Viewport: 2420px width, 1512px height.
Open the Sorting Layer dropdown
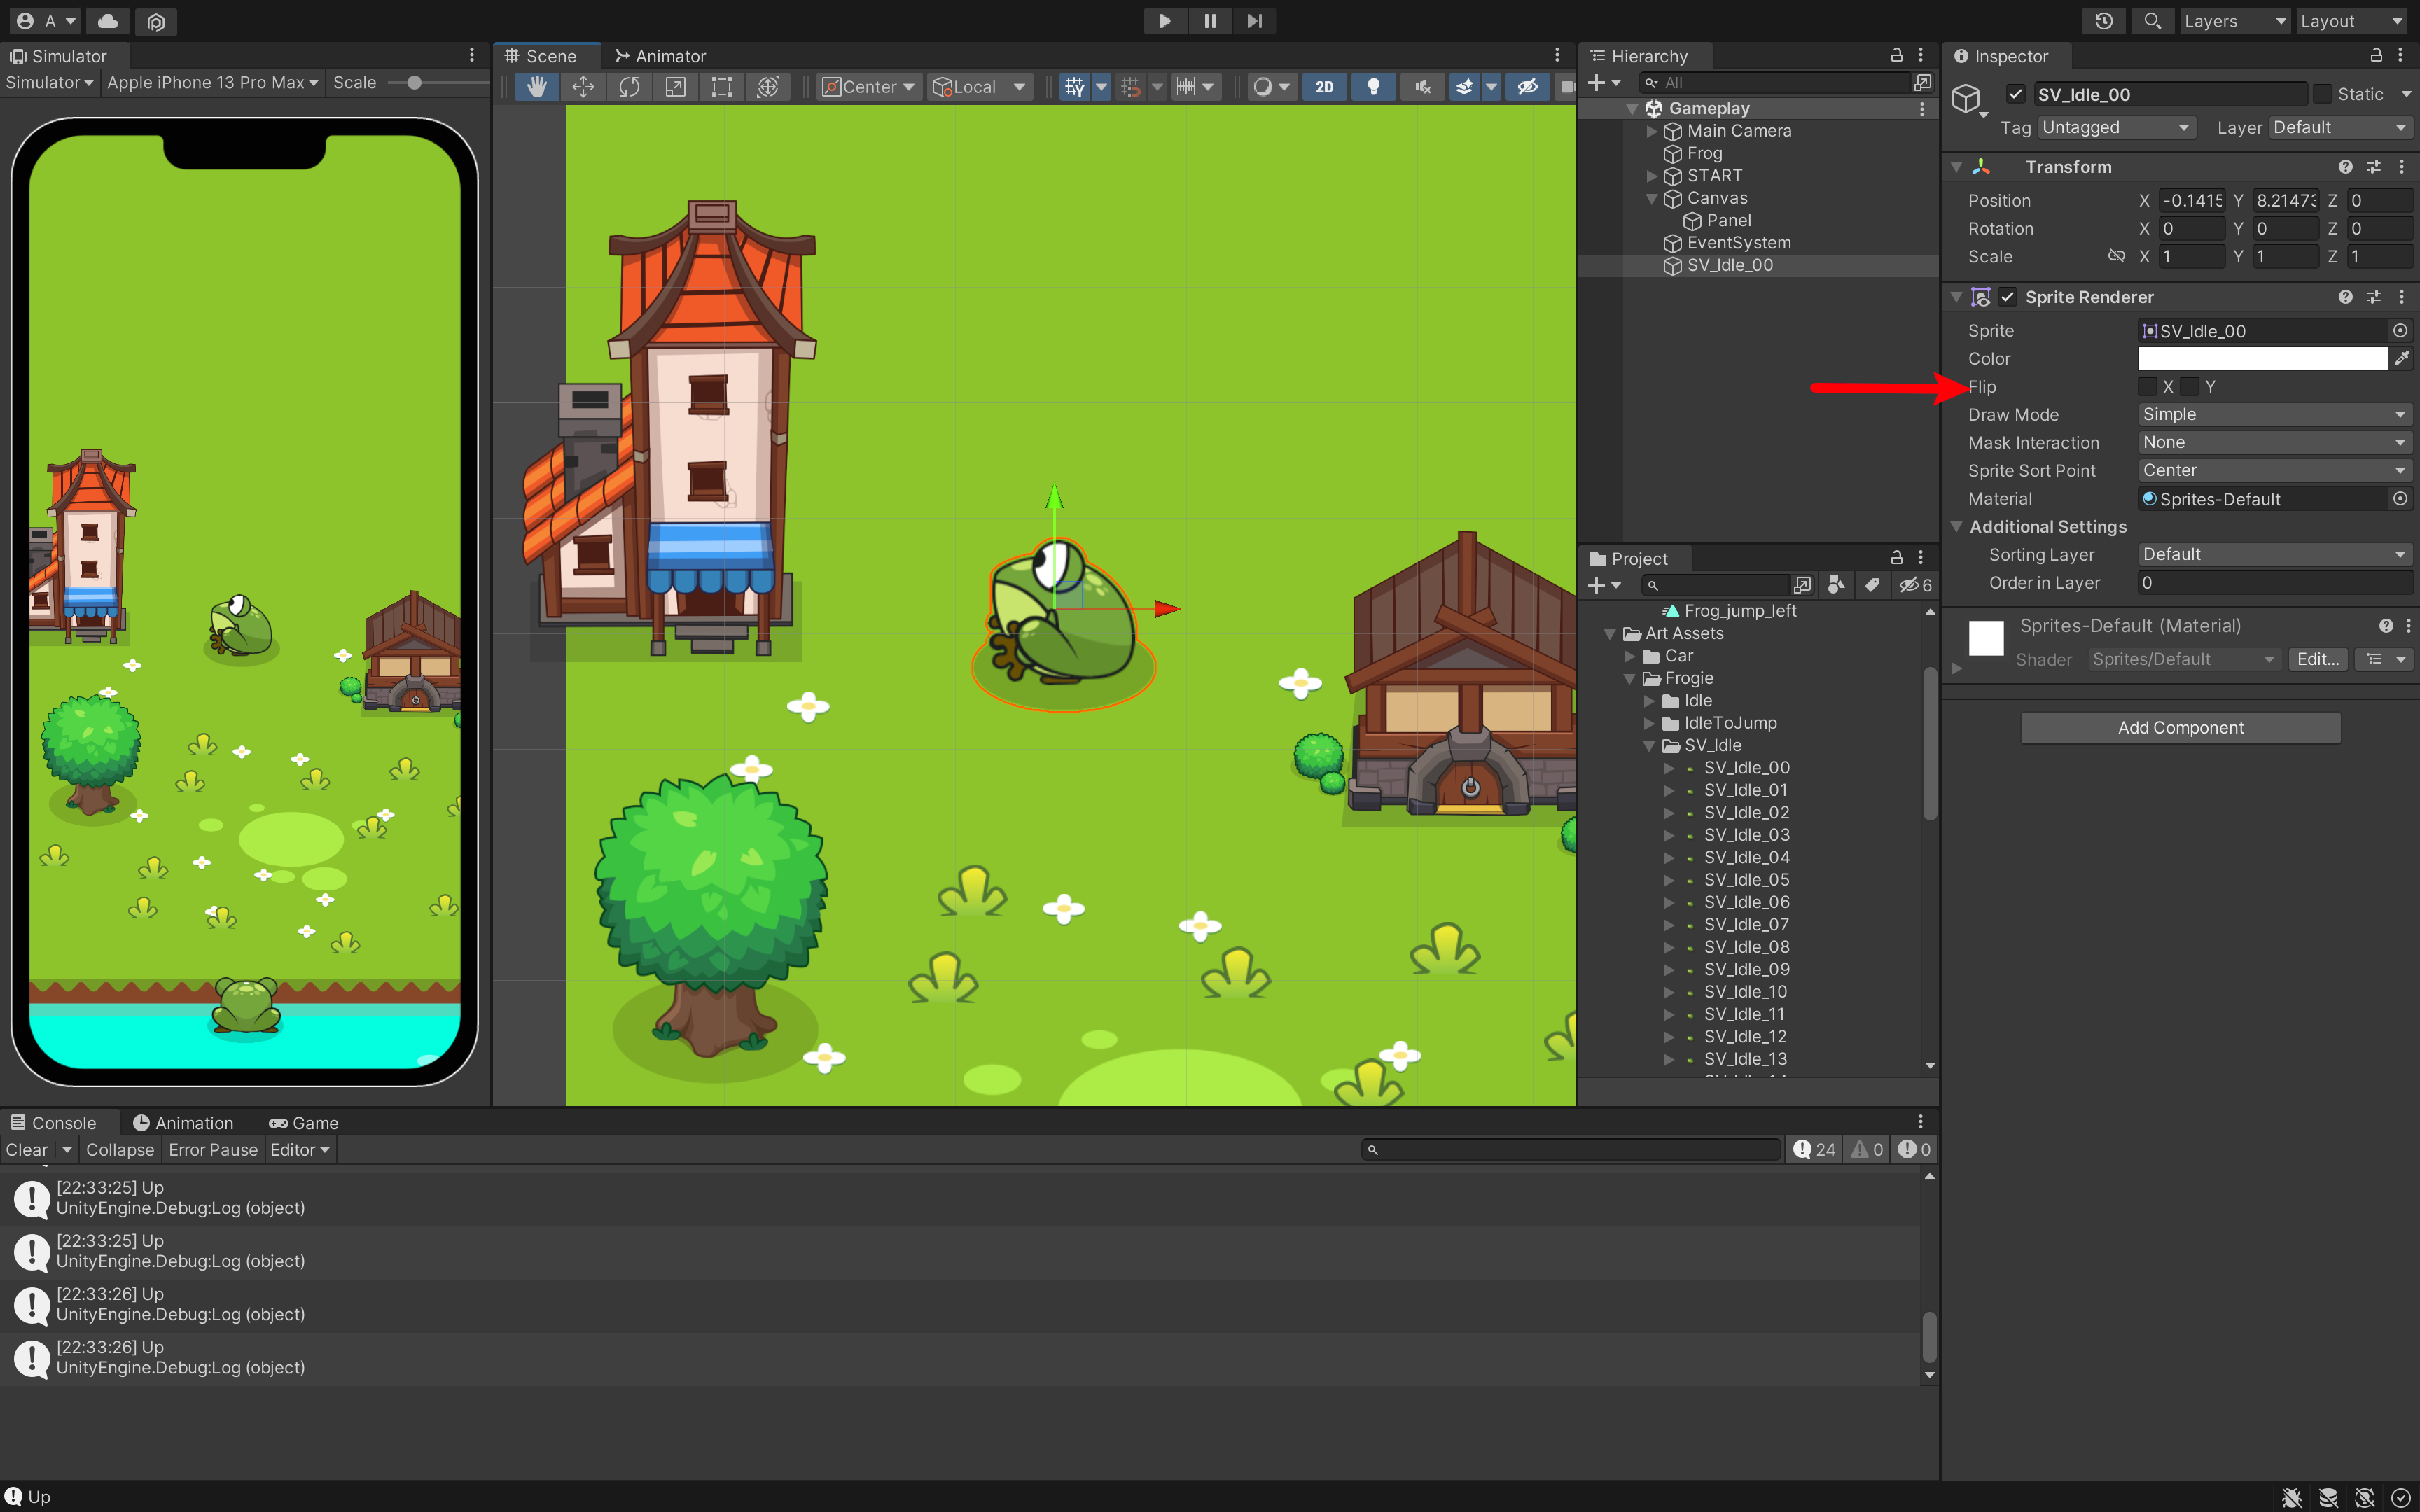pos(2275,554)
